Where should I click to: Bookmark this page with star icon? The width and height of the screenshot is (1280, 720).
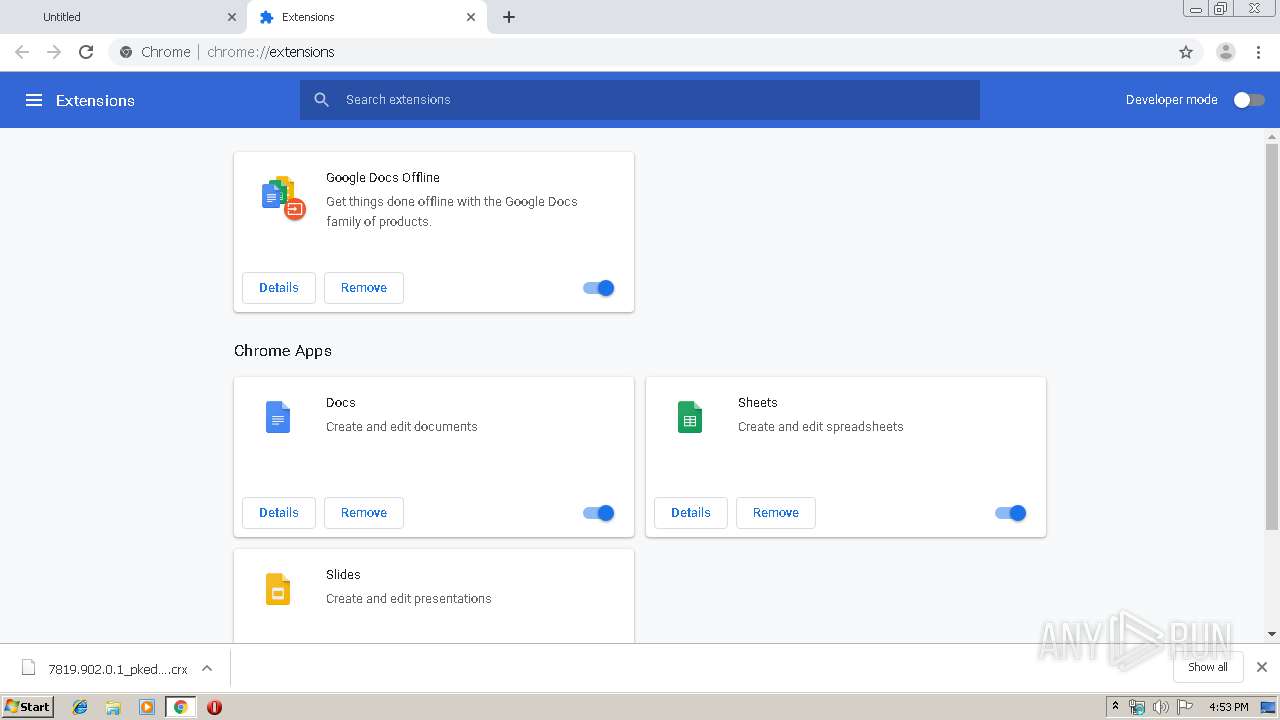[1186, 52]
